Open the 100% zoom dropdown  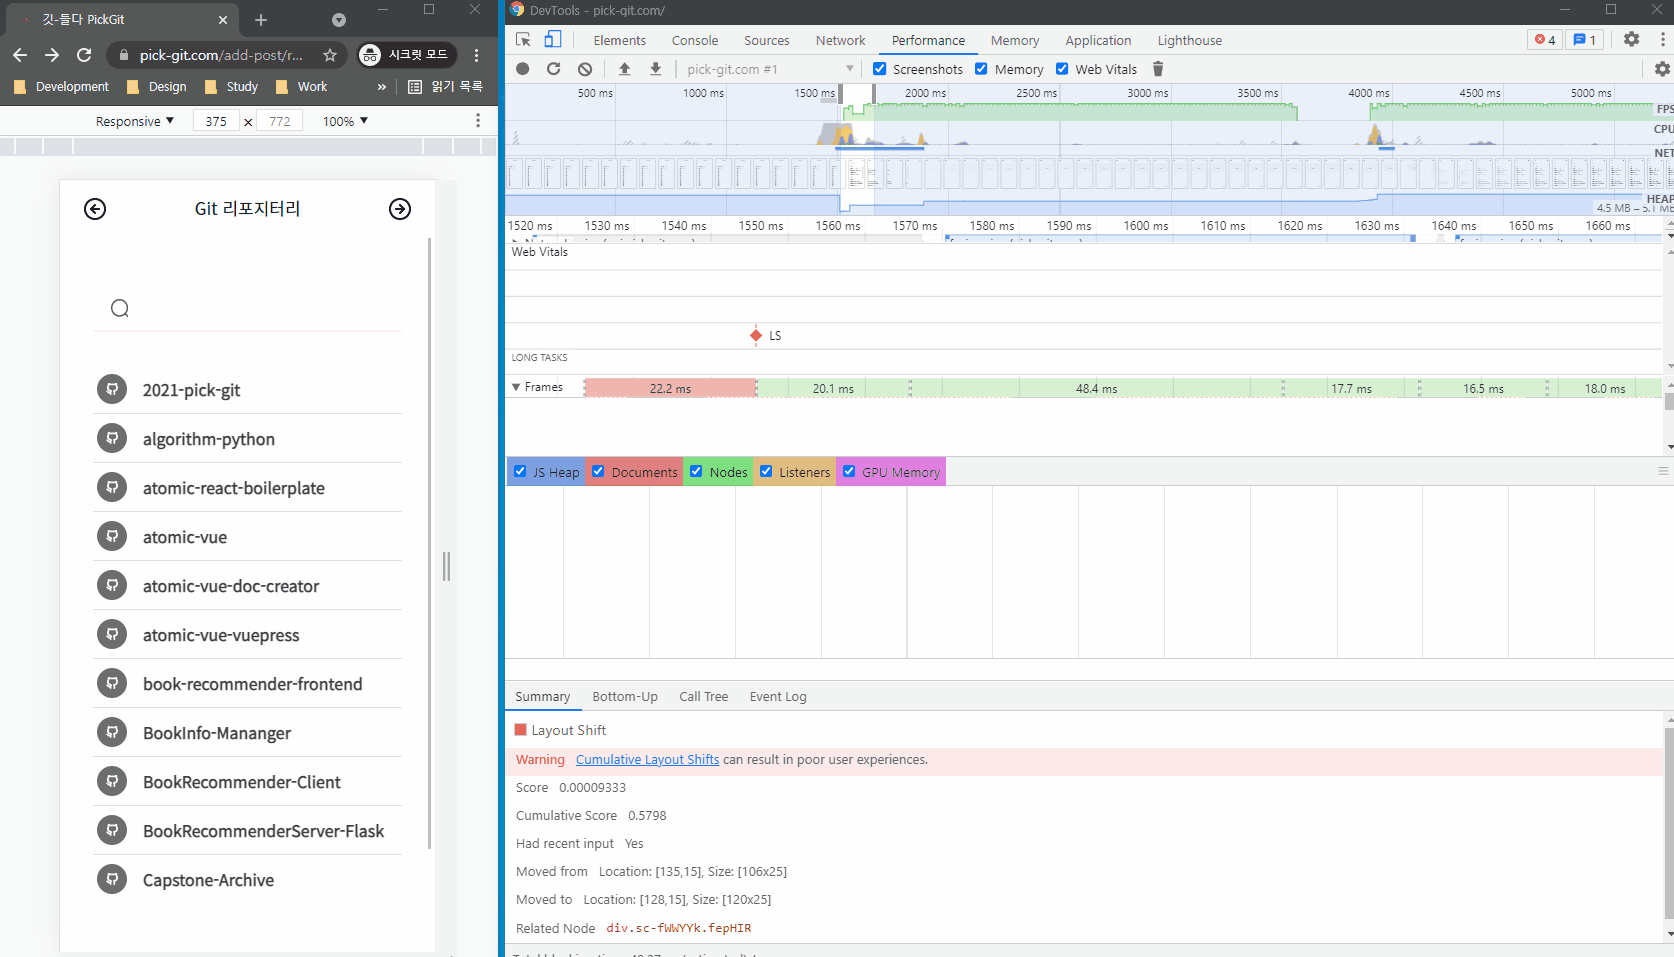(345, 121)
